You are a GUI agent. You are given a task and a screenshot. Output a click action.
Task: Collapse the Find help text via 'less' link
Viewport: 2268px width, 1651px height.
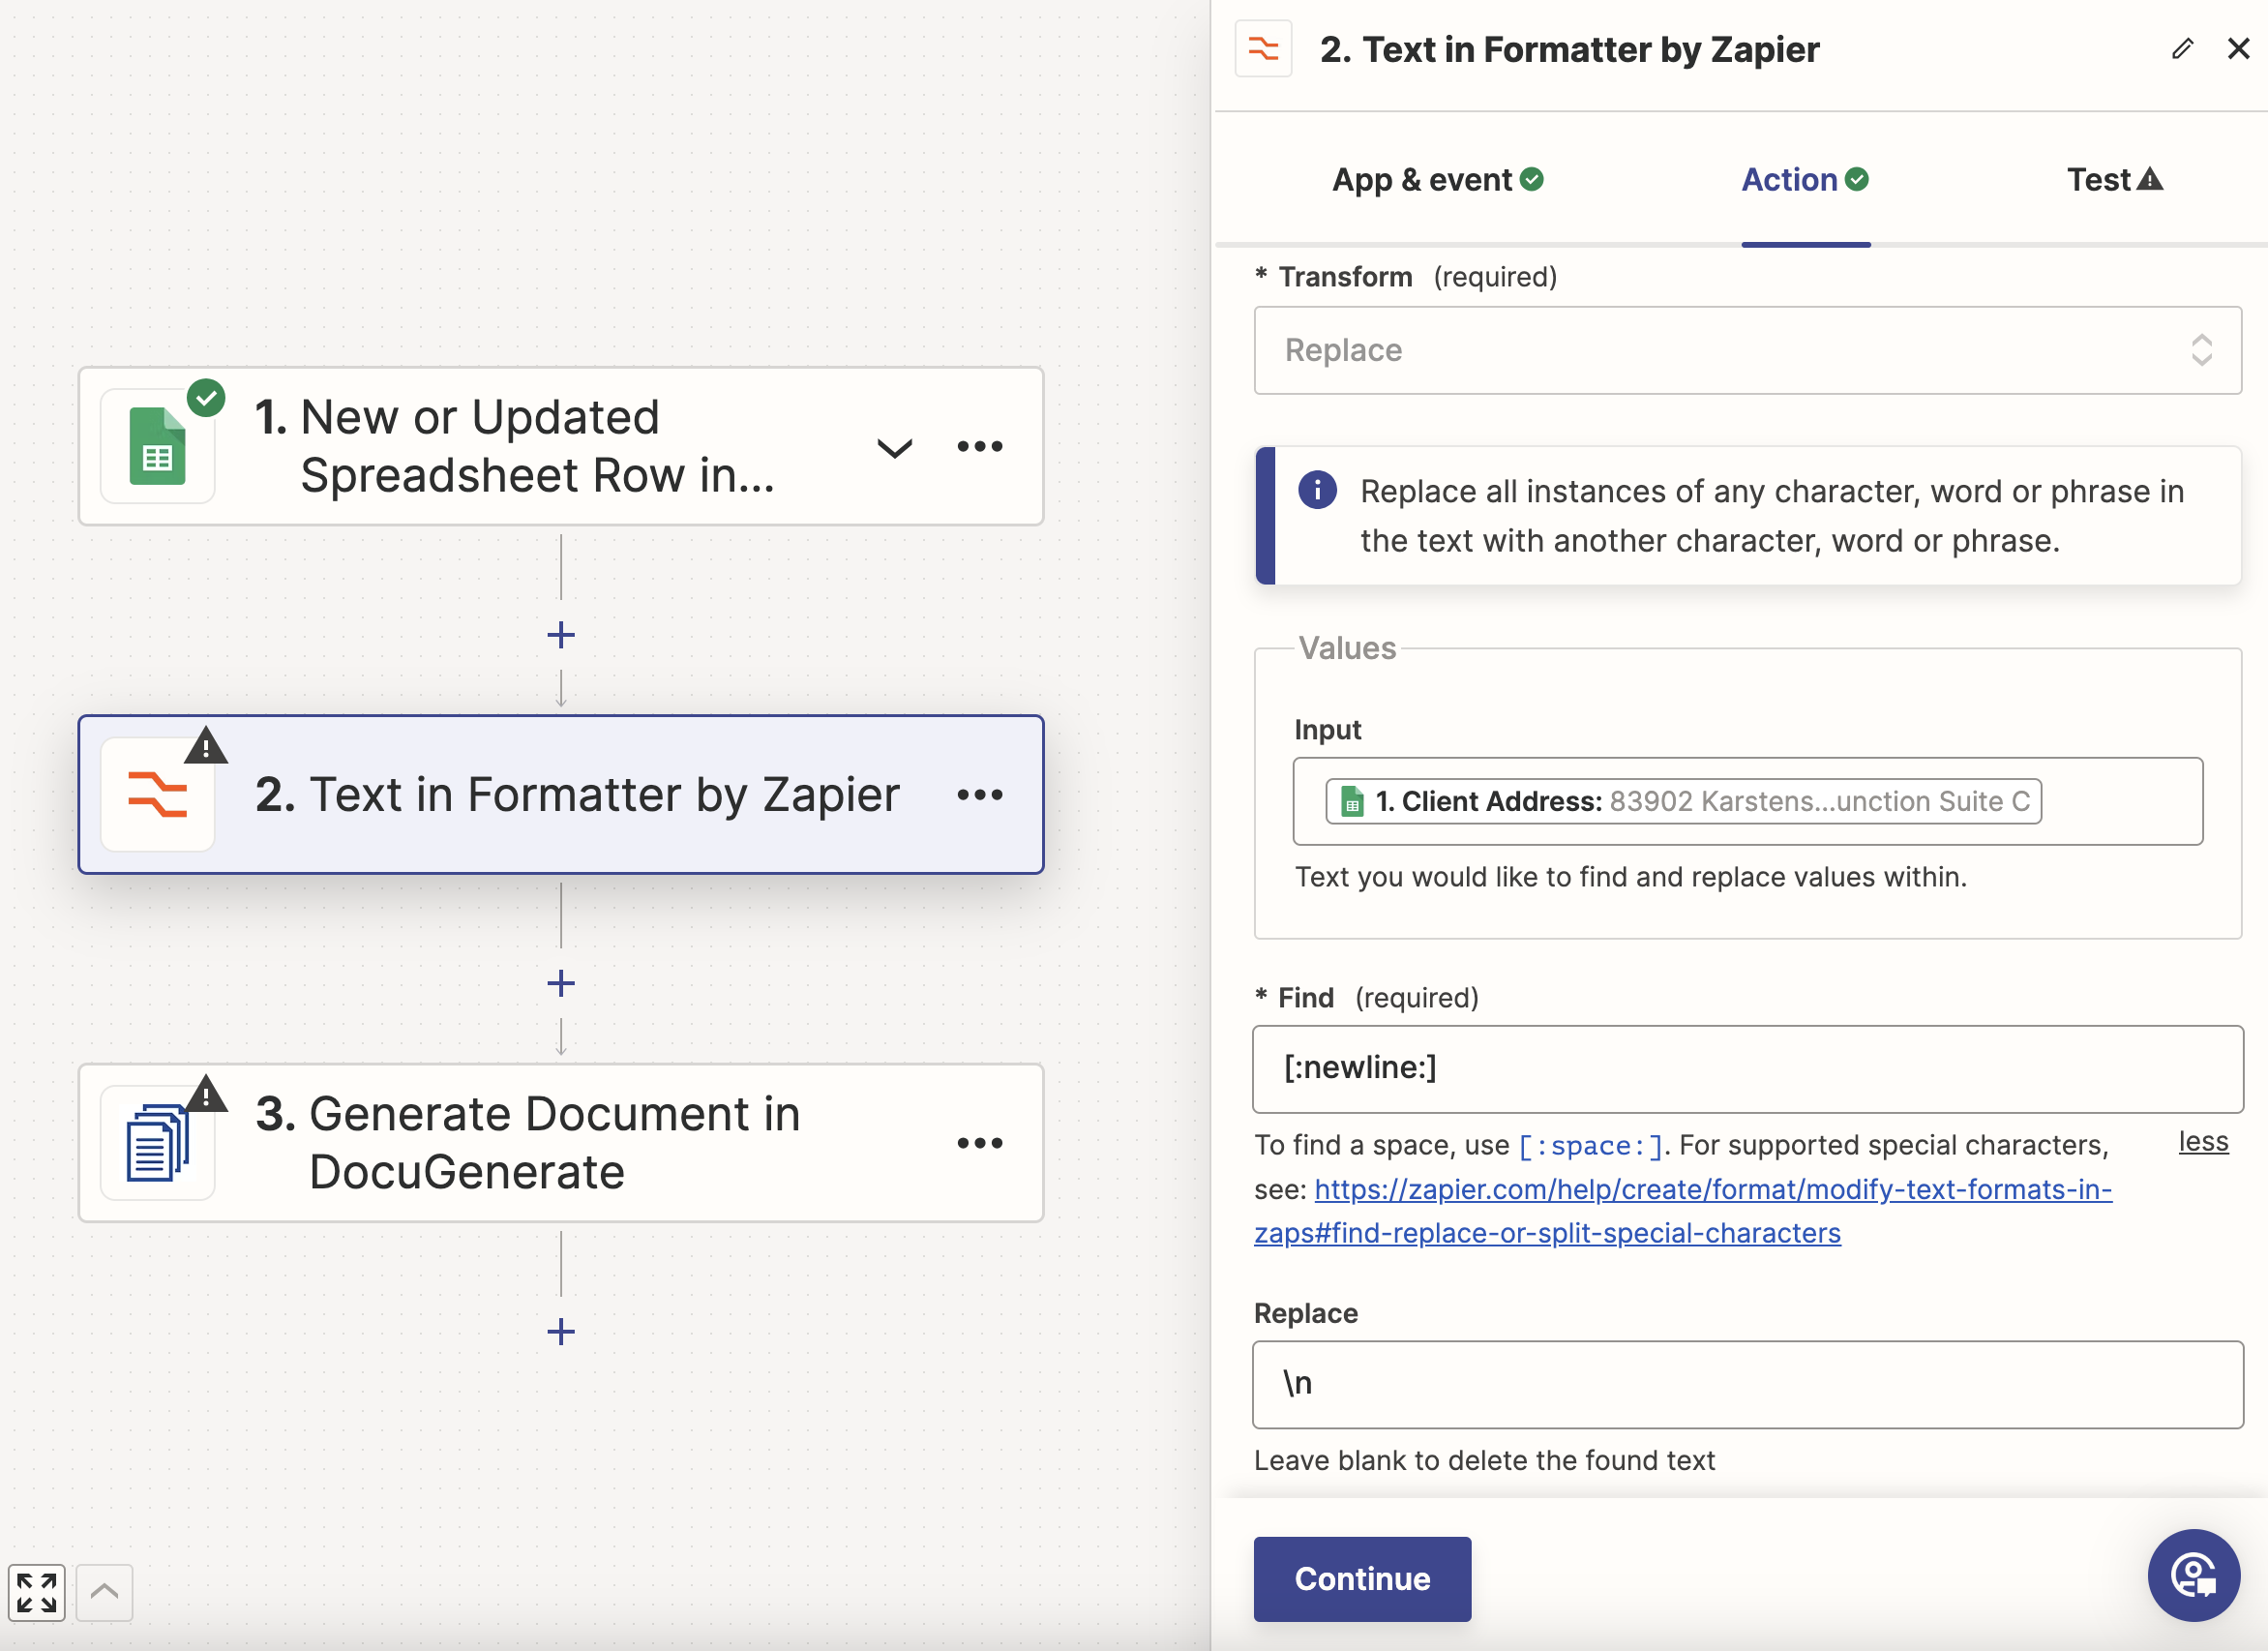2203,1141
